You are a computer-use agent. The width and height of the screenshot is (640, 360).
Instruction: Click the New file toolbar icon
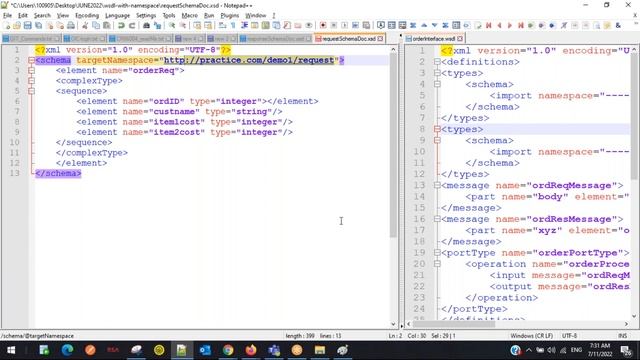(x=7, y=25)
